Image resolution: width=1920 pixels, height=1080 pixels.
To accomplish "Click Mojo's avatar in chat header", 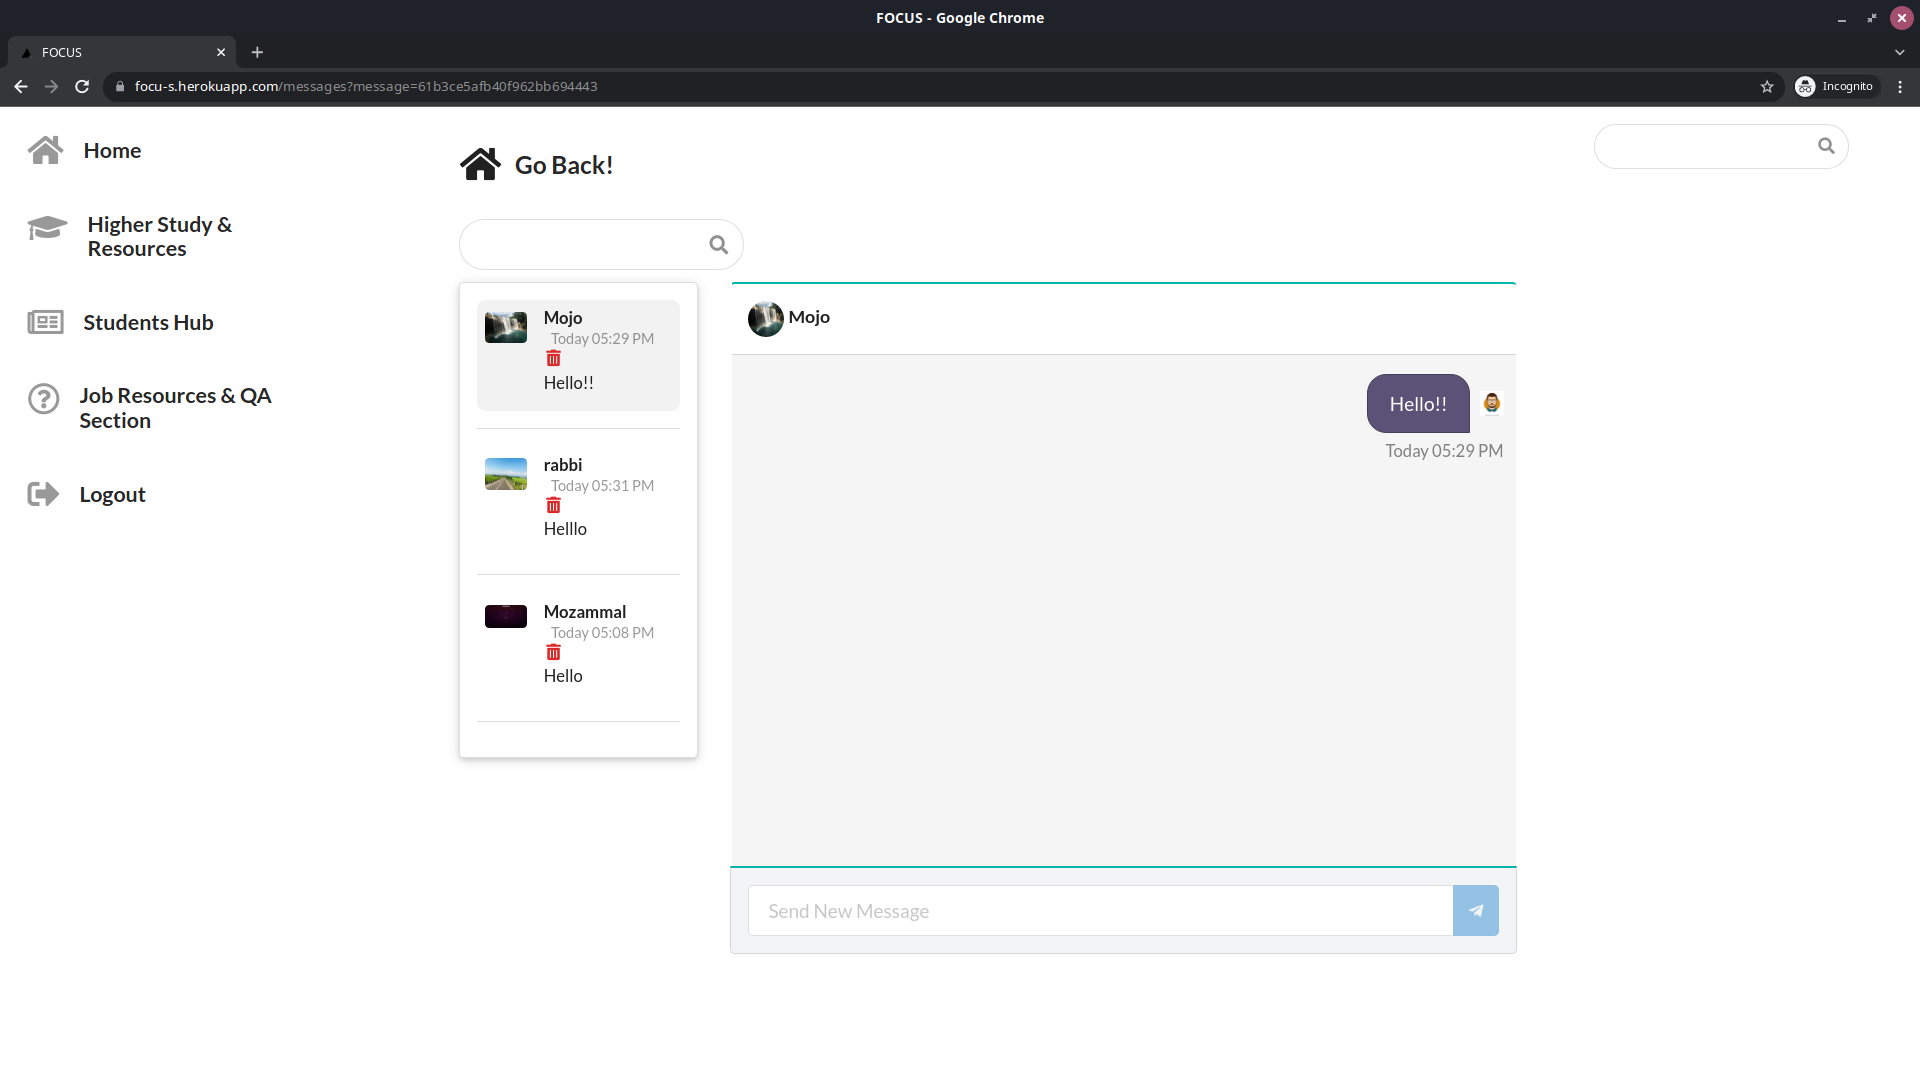I will point(766,319).
